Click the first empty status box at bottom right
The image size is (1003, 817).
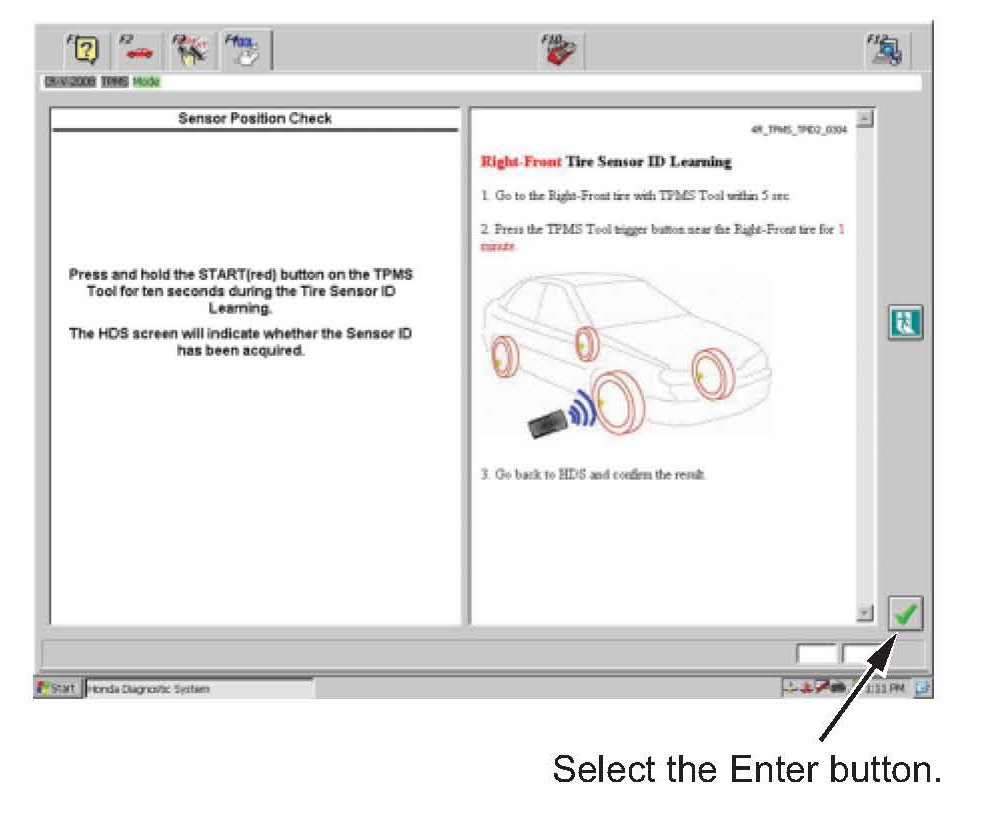(816, 654)
